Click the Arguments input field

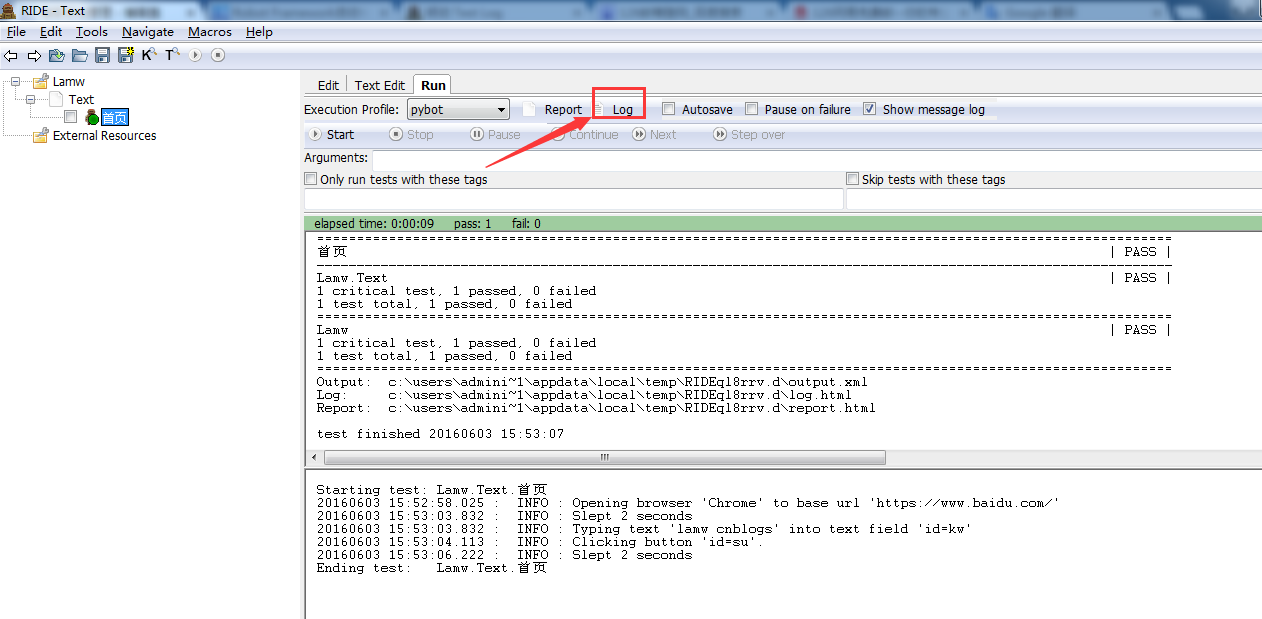point(817,158)
